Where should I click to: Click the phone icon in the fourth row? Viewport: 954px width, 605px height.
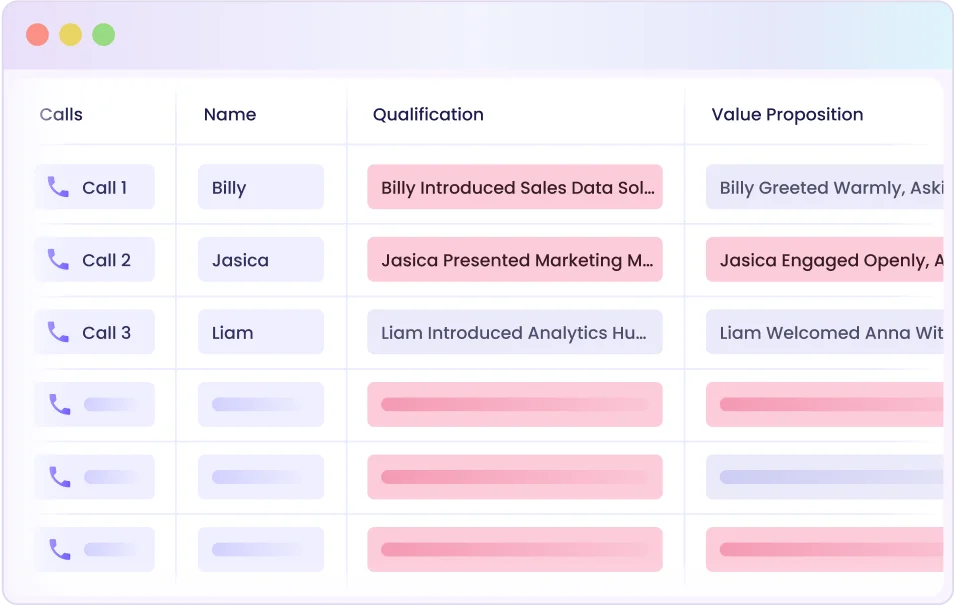tap(59, 405)
